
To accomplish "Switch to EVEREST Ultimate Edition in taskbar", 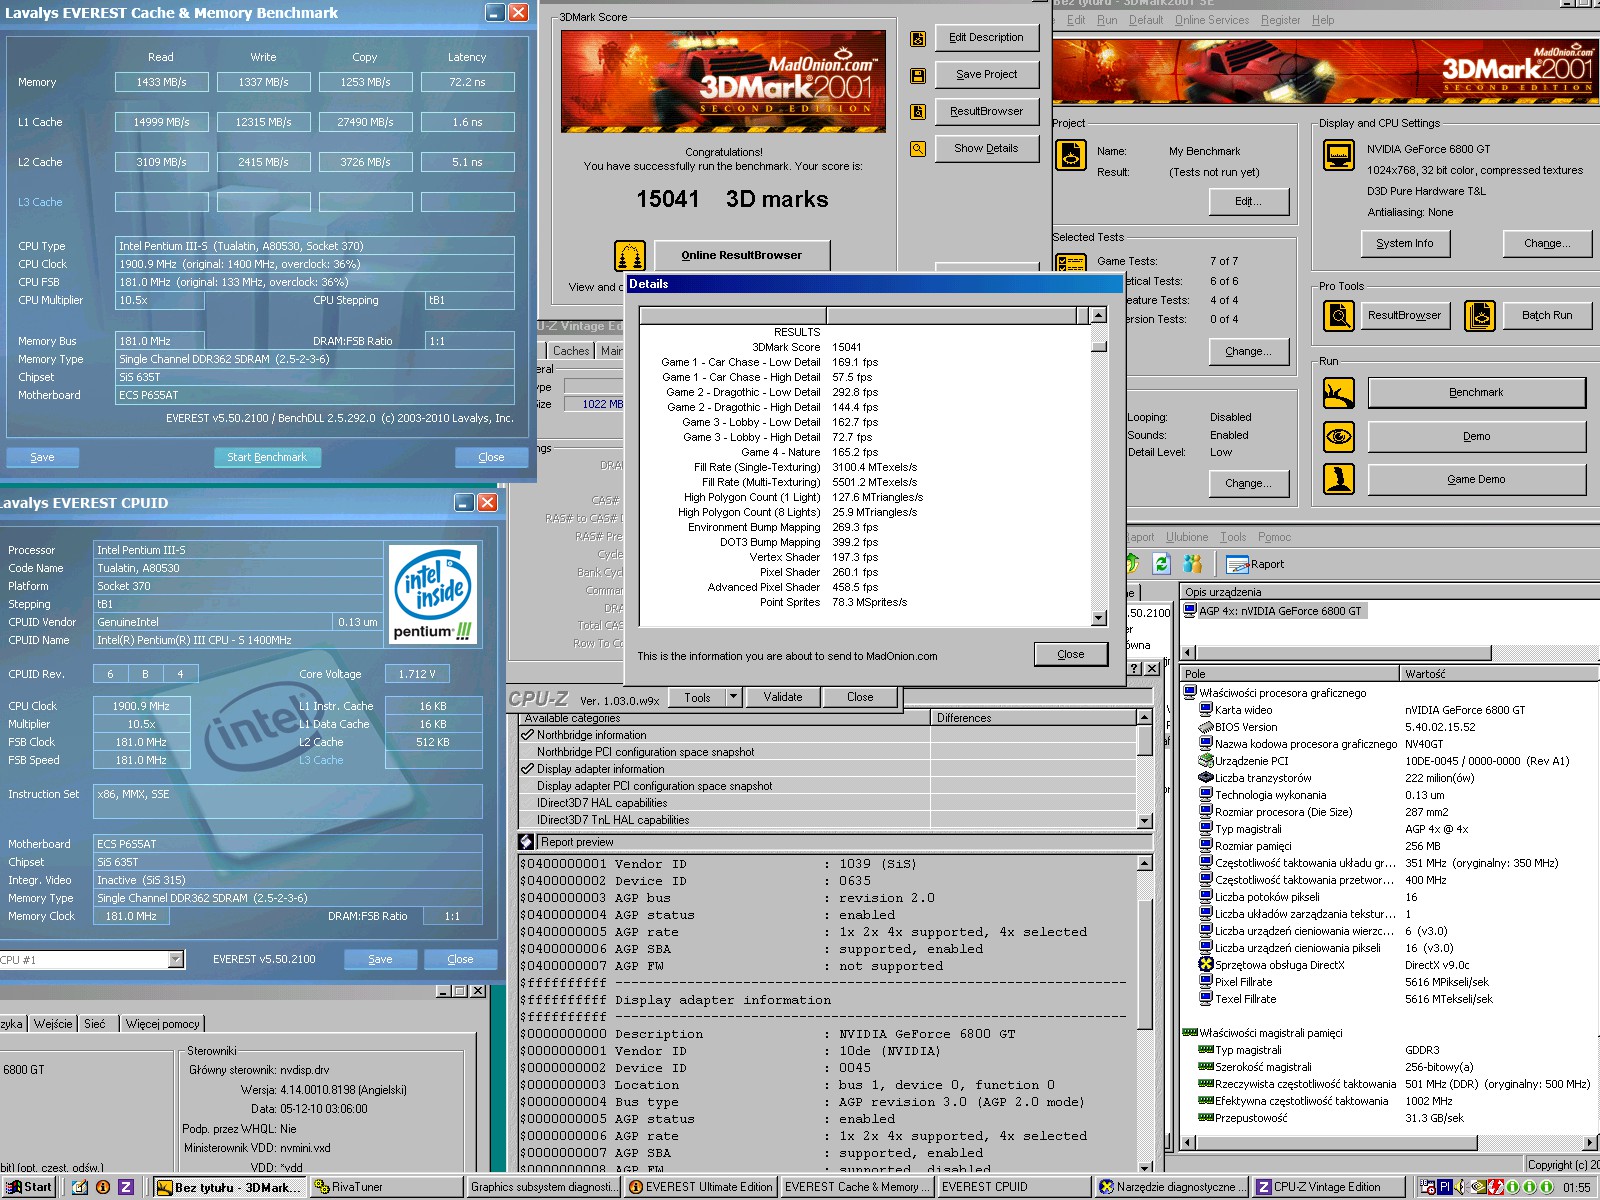I will click(x=701, y=1187).
